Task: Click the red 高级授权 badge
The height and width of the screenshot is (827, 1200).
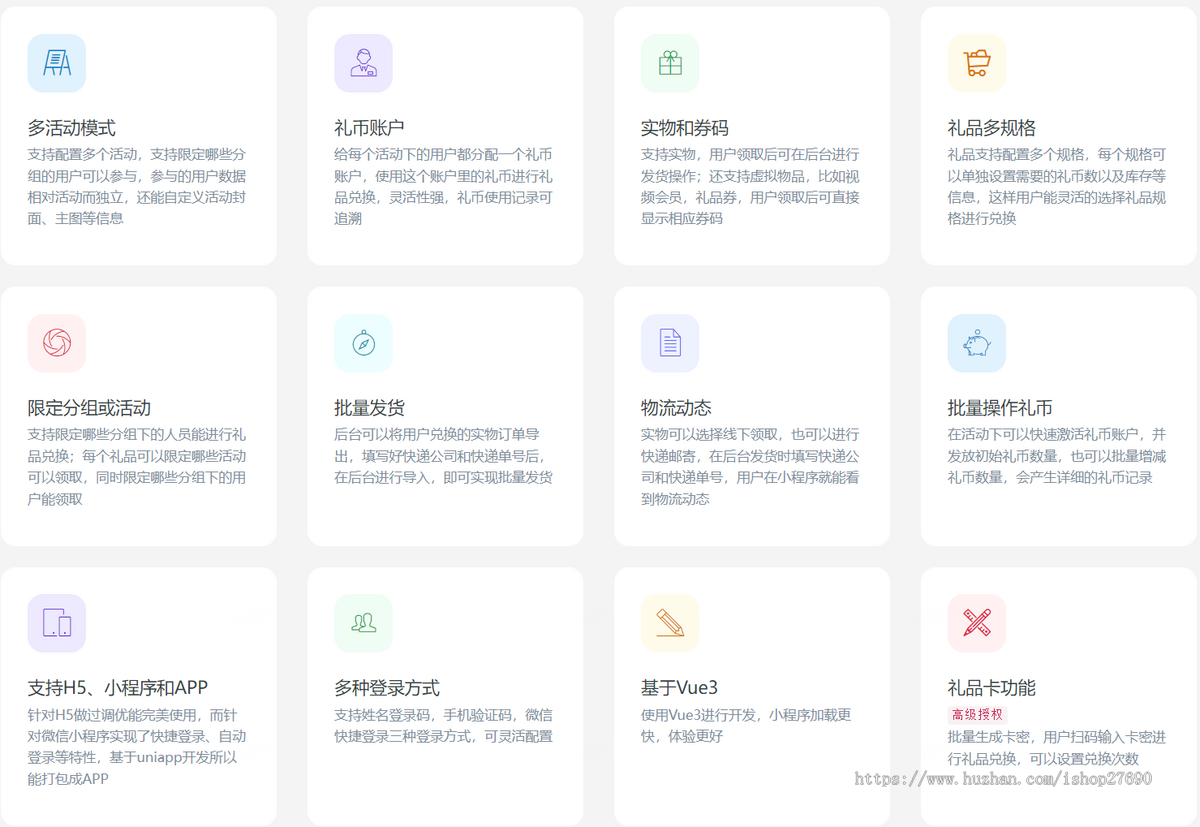Action: click(x=977, y=714)
